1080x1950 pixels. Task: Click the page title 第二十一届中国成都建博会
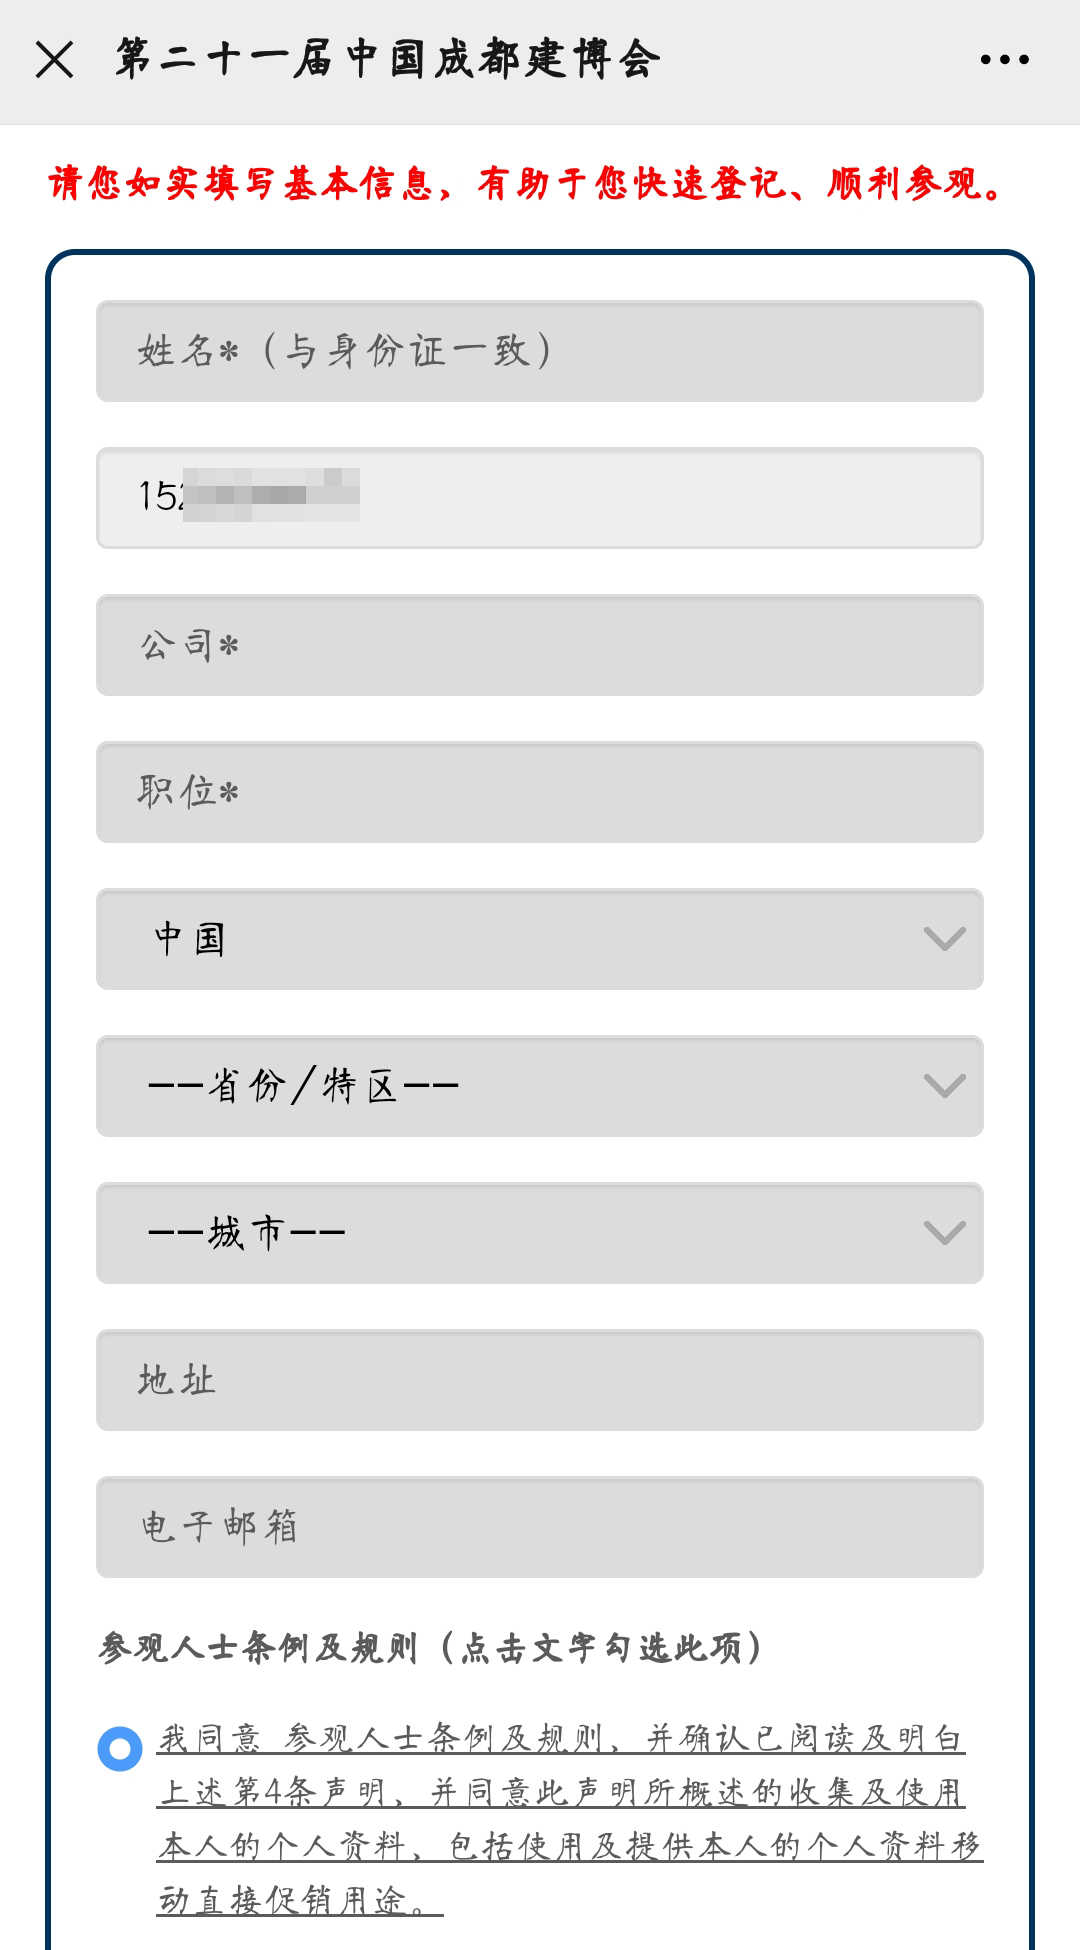tap(388, 58)
